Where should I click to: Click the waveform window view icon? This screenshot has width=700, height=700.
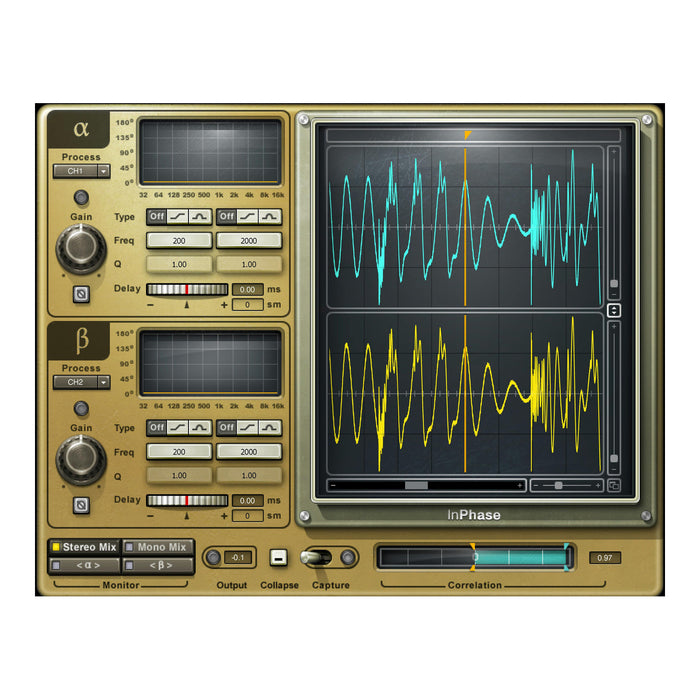[614, 485]
